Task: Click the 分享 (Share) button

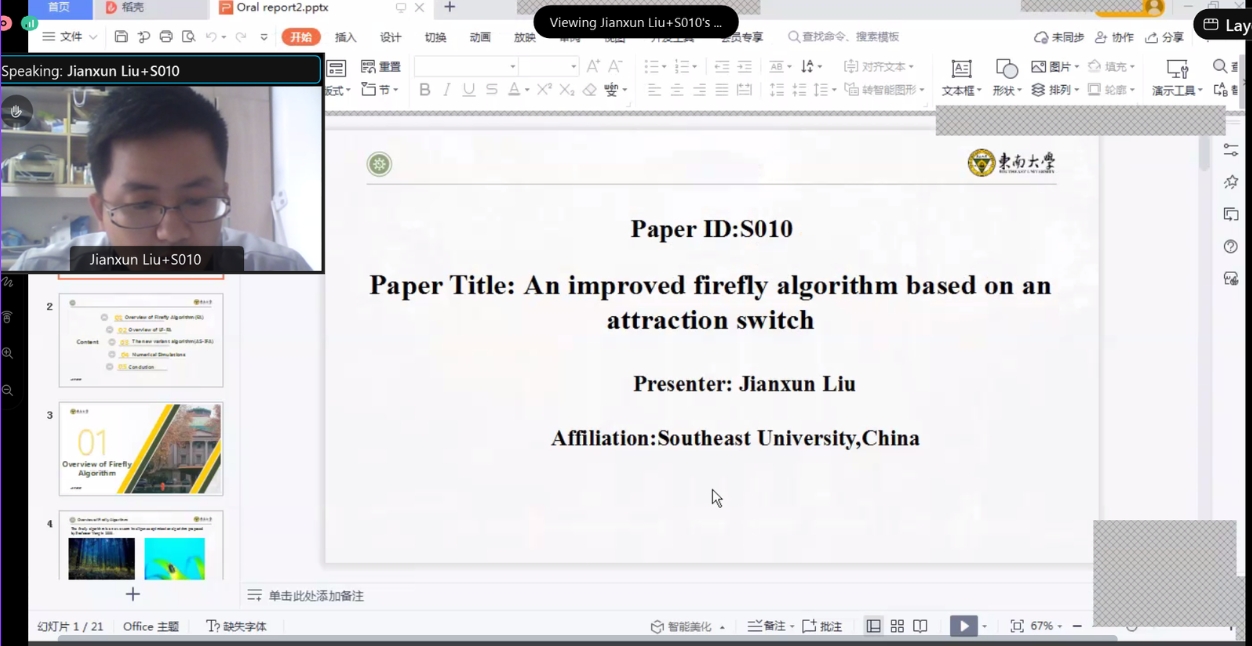Action: point(1165,37)
